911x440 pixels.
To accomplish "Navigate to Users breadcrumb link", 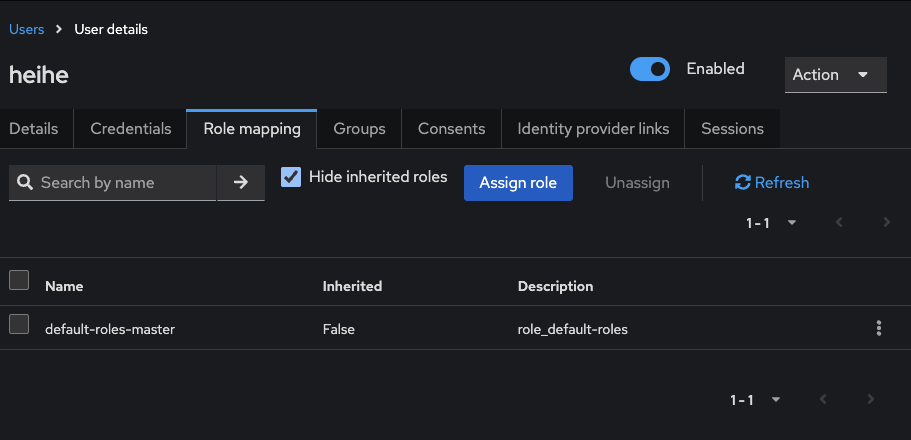I will 27,29.
